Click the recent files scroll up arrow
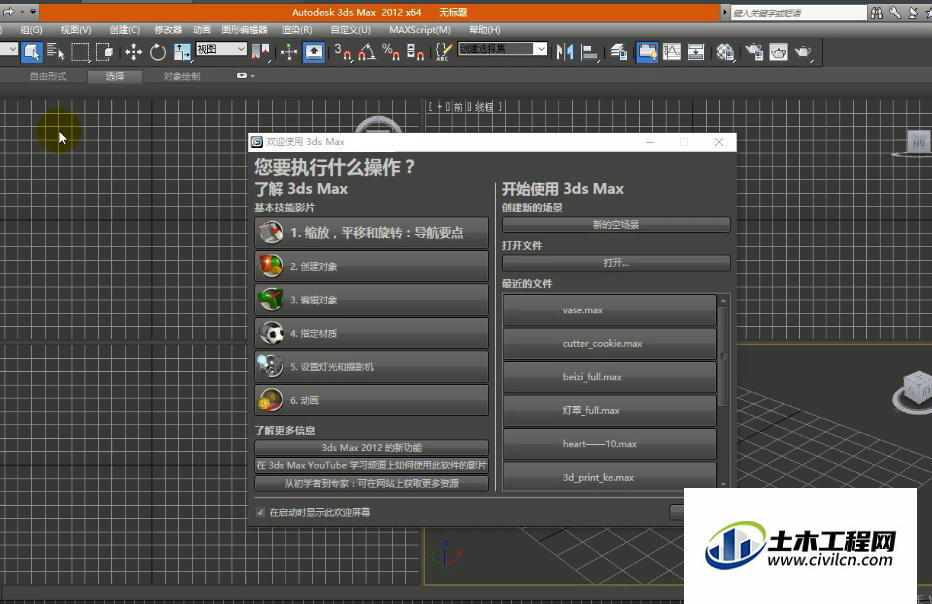Screen dimensions: 932x604 click(x=723, y=301)
